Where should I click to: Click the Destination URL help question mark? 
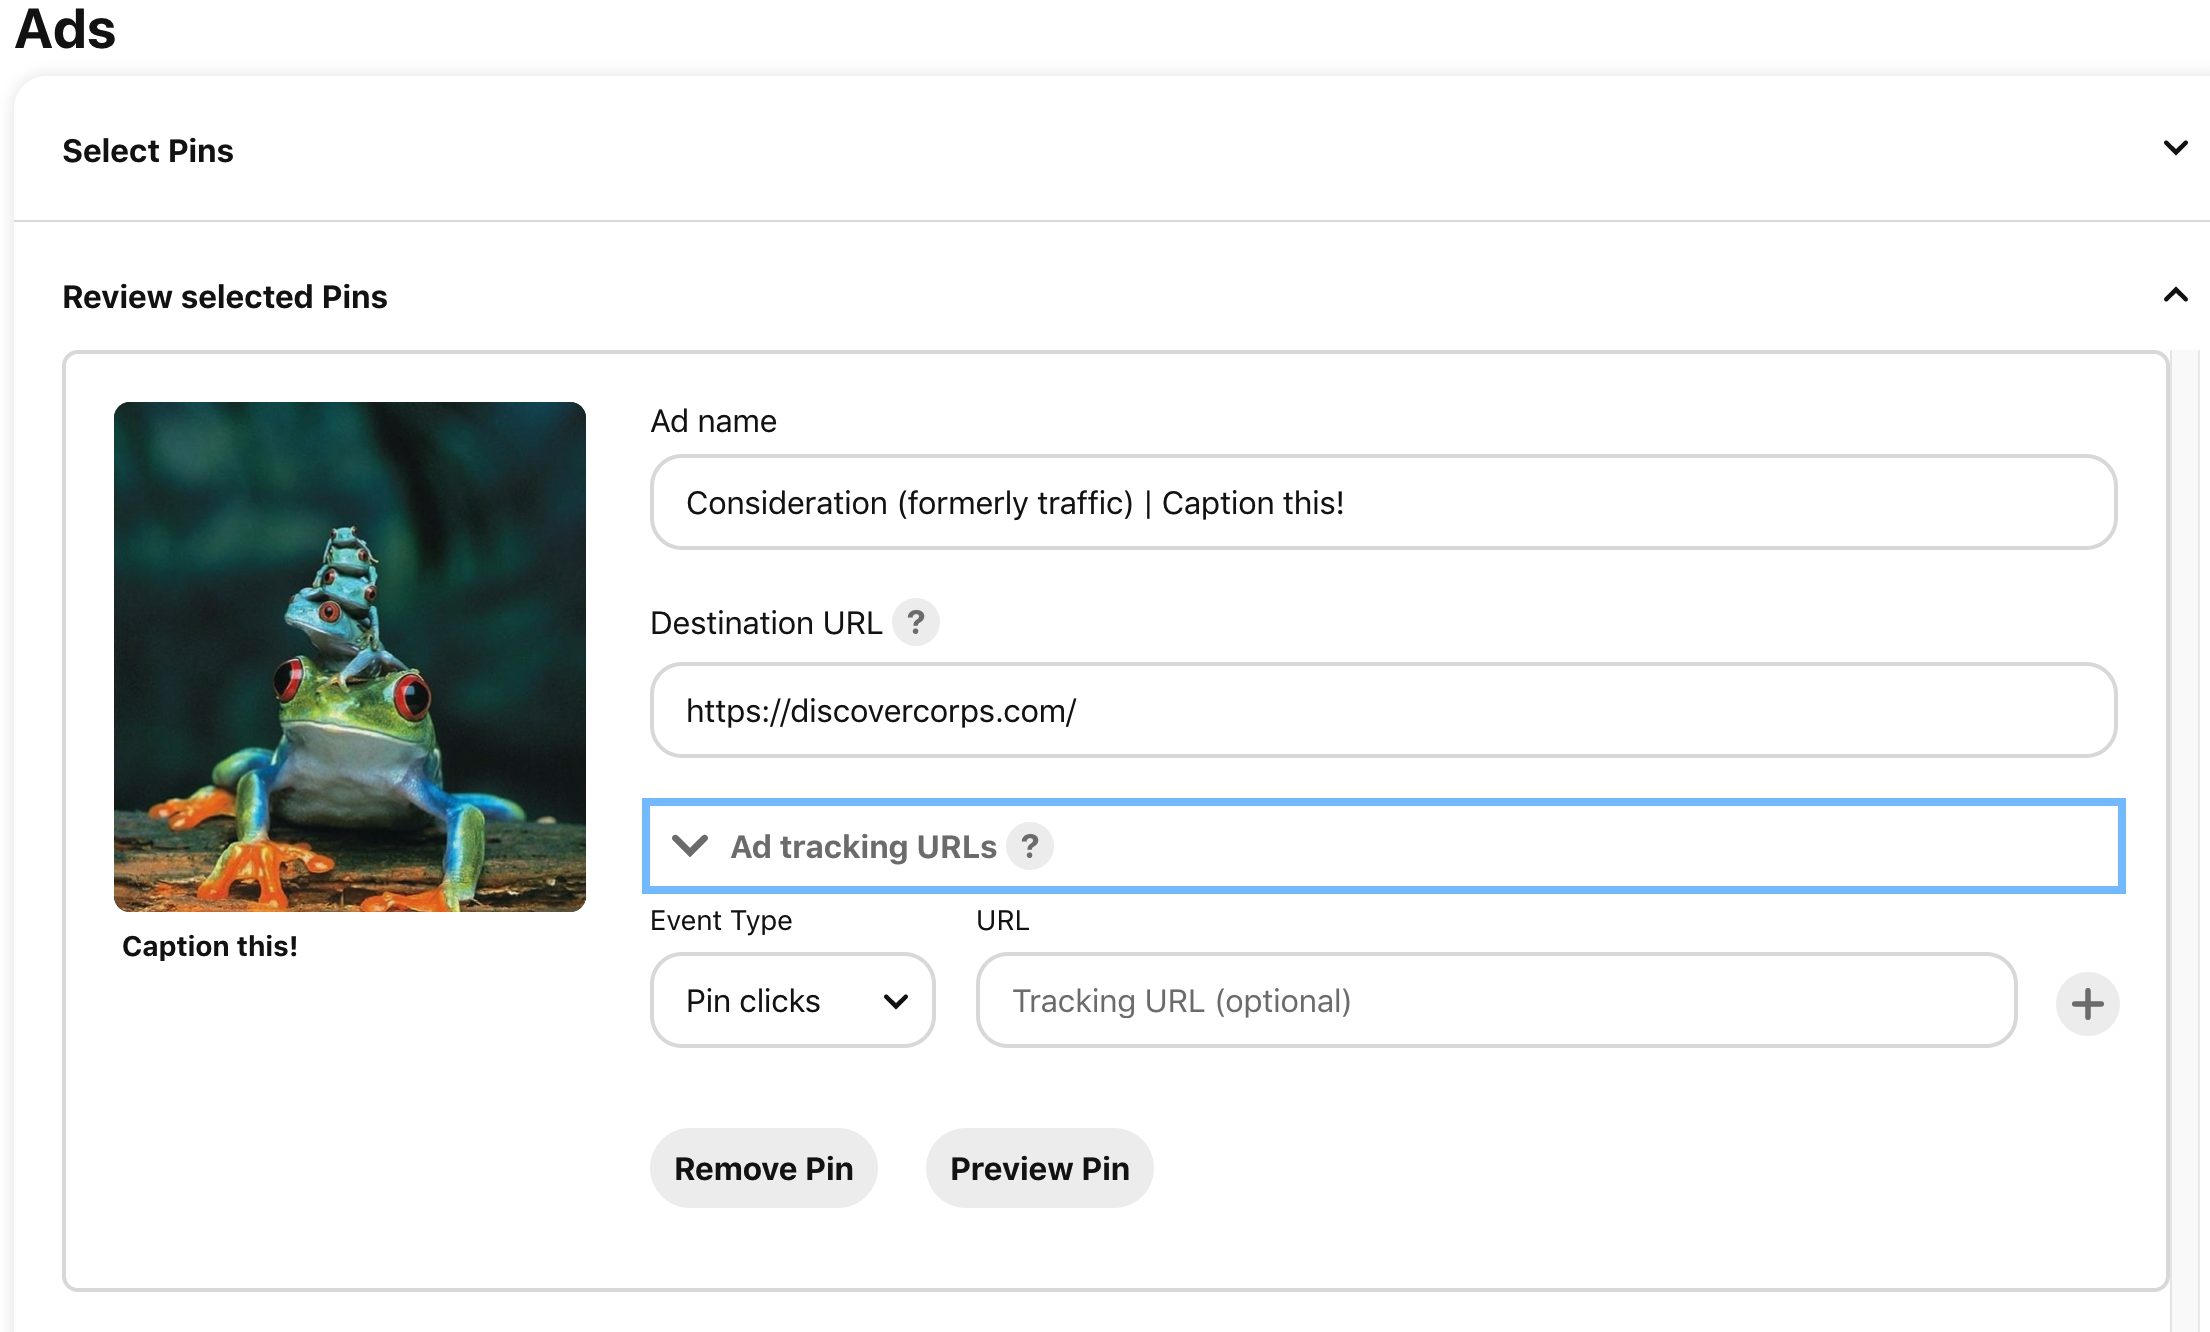click(x=915, y=622)
